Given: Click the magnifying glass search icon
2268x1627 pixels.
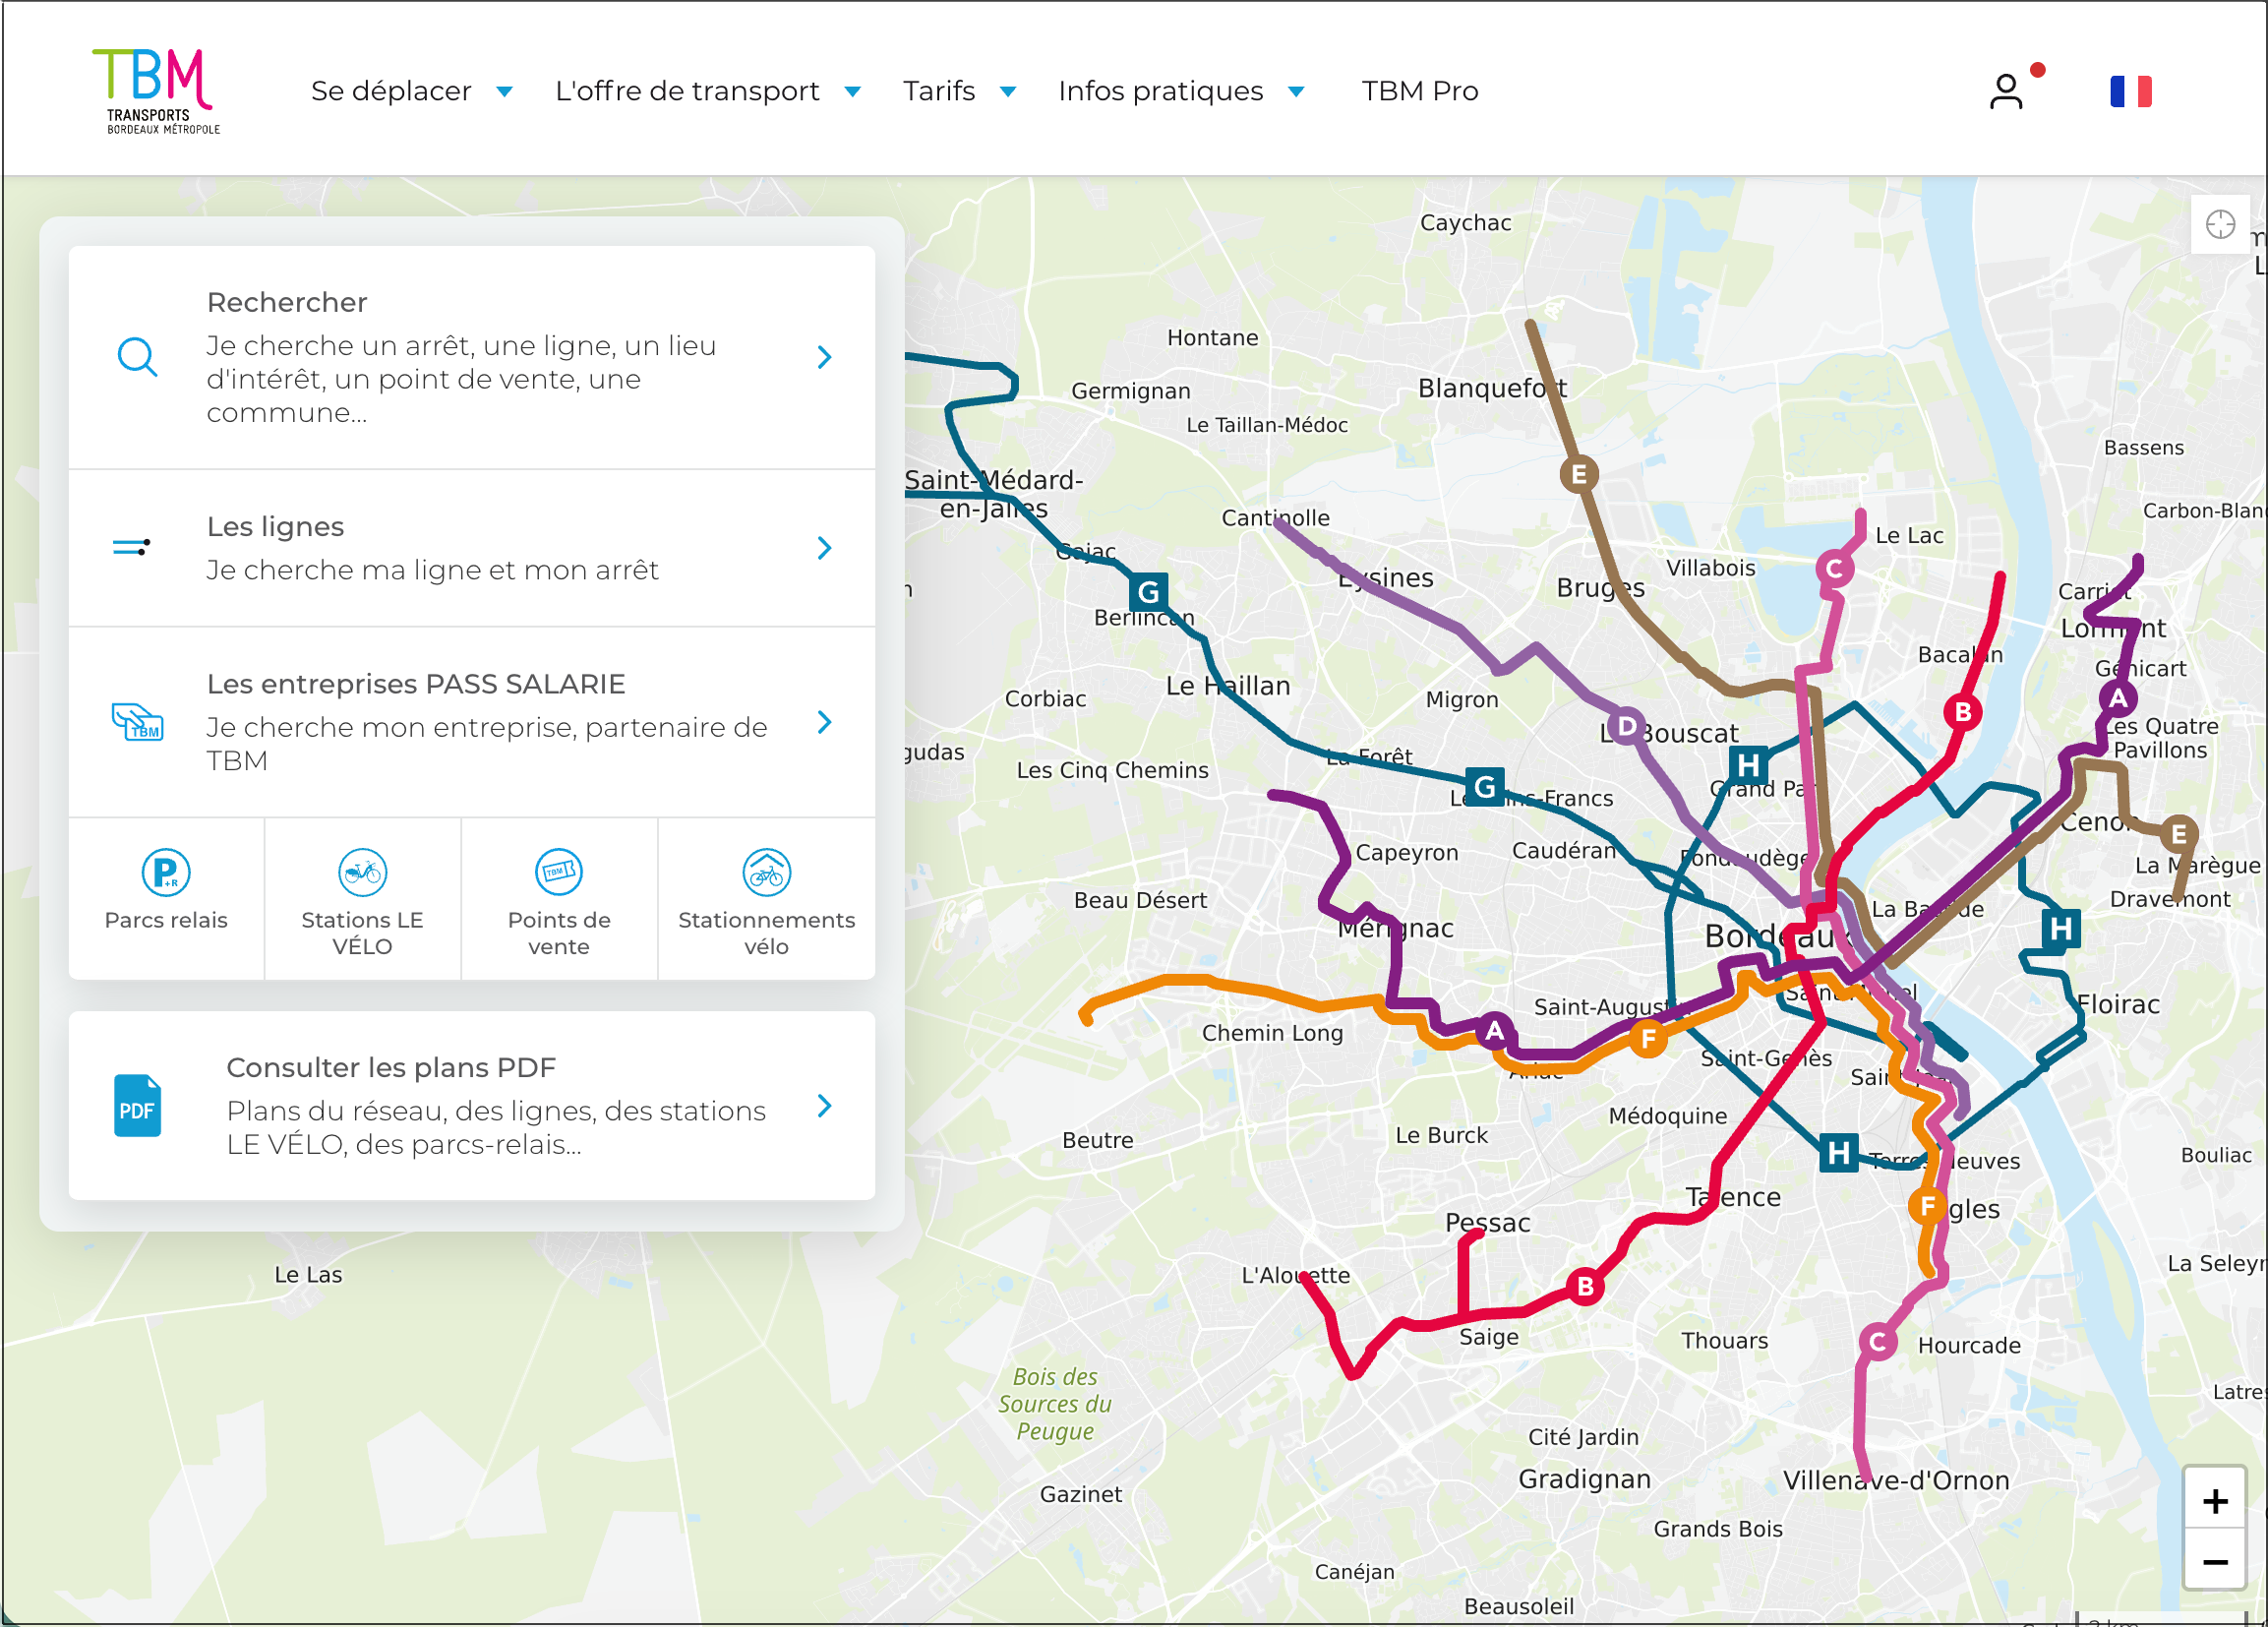Looking at the screenshot, I should [x=137, y=357].
